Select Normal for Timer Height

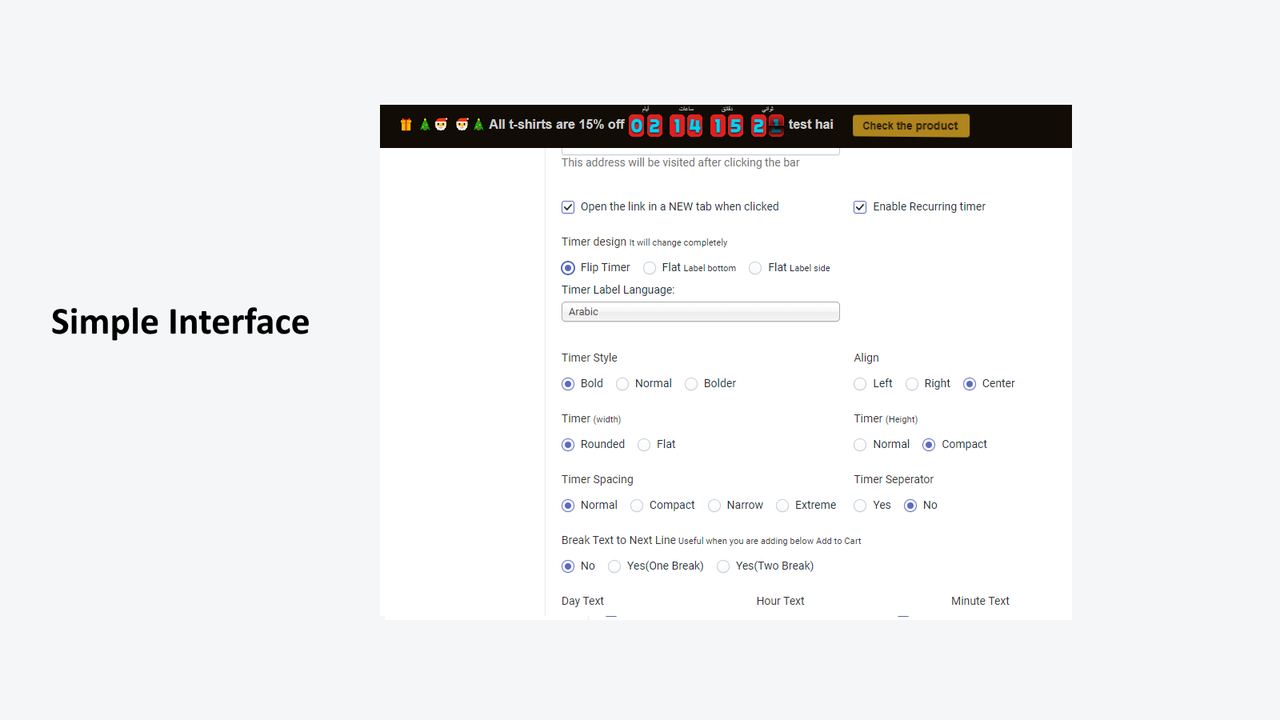[x=860, y=445]
